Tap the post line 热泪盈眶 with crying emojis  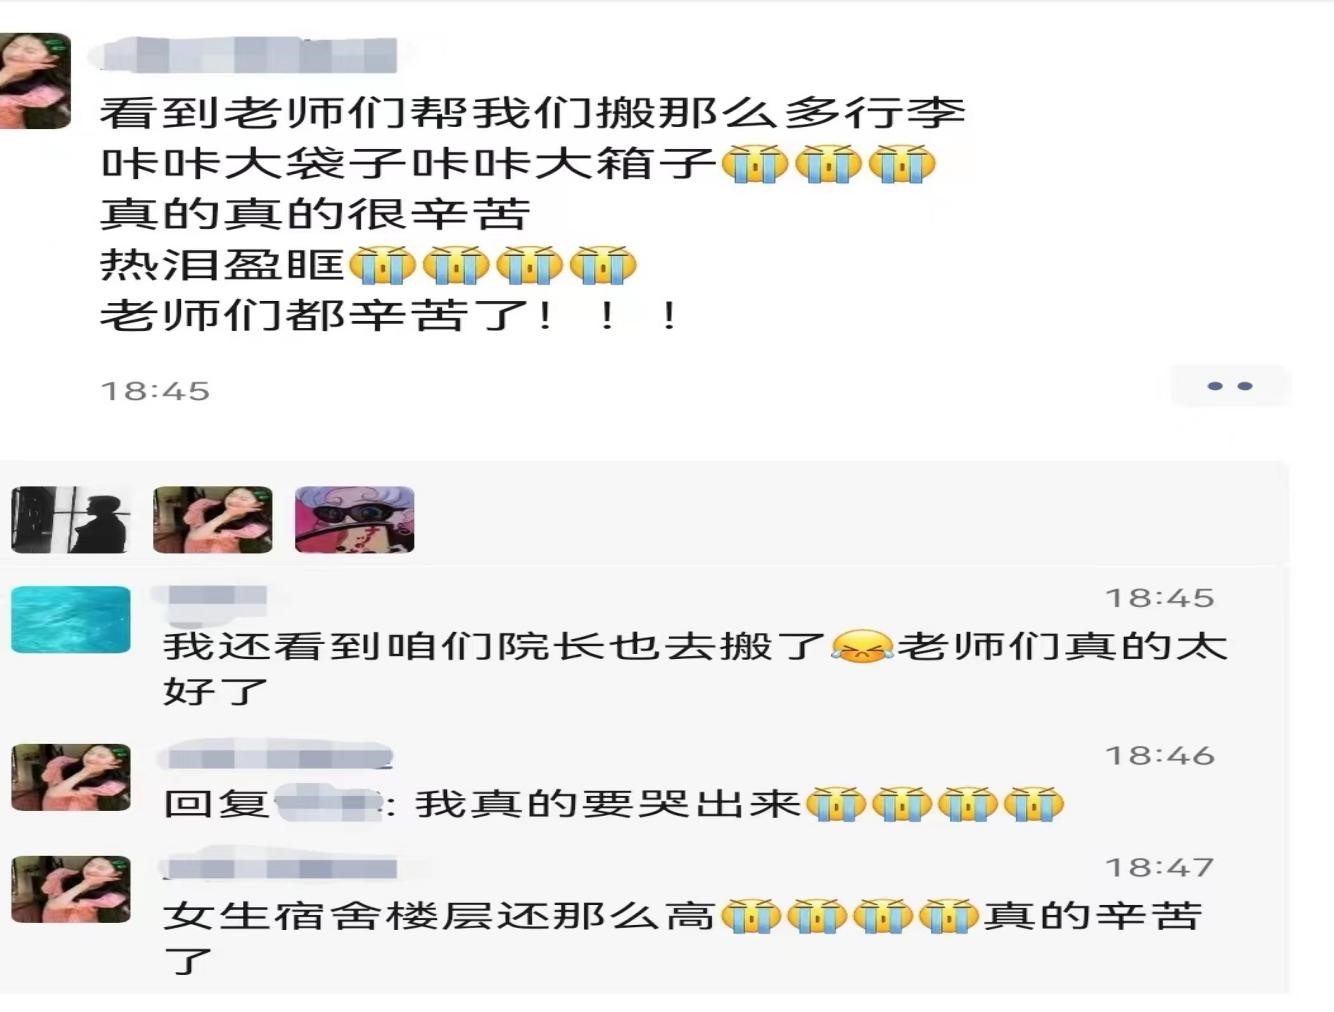coord(368,265)
